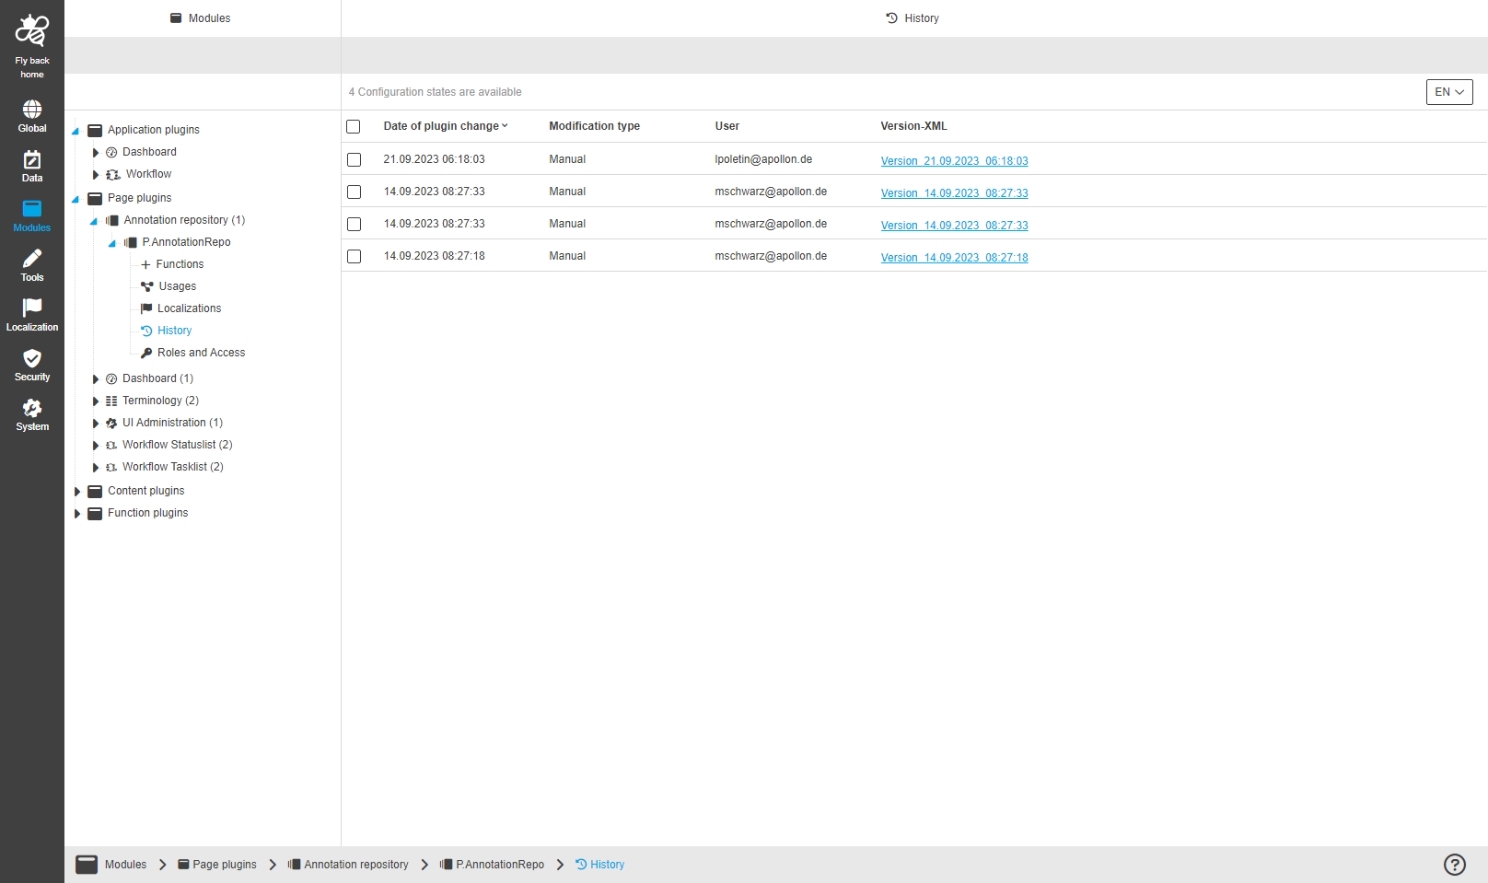Go to P.AnnotationRepo in breadcrumb

pos(492,865)
